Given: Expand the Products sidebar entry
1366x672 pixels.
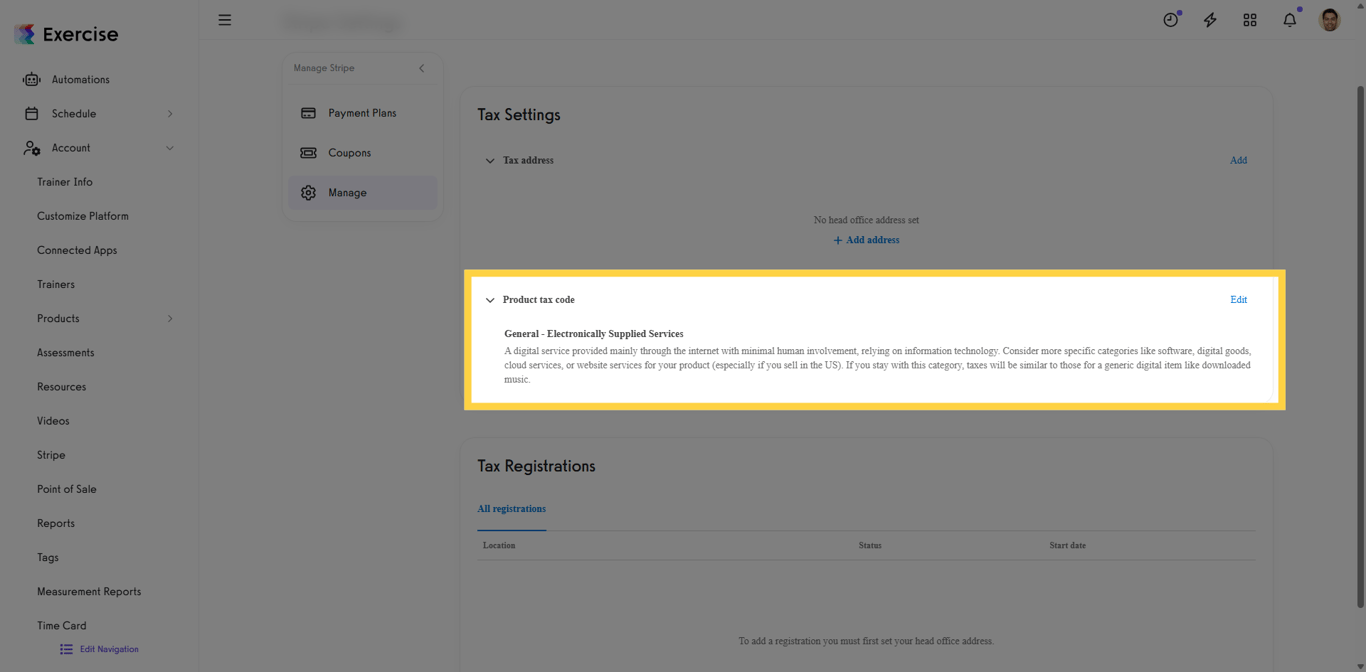Looking at the screenshot, I should coord(170,318).
